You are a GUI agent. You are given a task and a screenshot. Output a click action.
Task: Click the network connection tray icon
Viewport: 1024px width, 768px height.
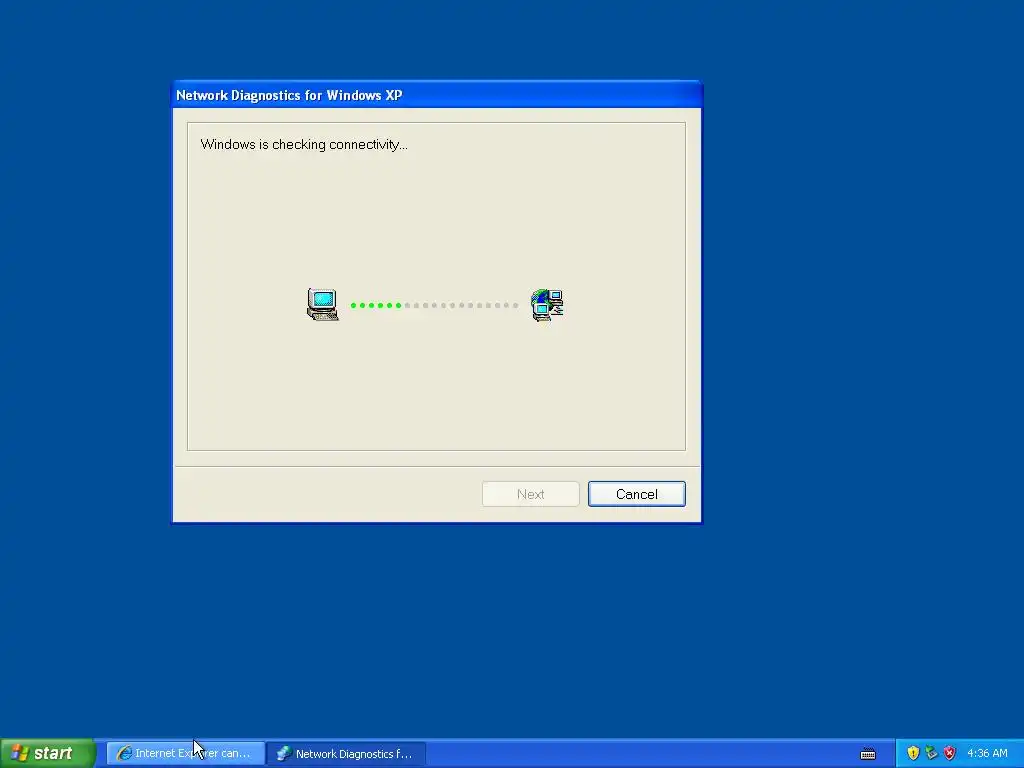(931, 753)
